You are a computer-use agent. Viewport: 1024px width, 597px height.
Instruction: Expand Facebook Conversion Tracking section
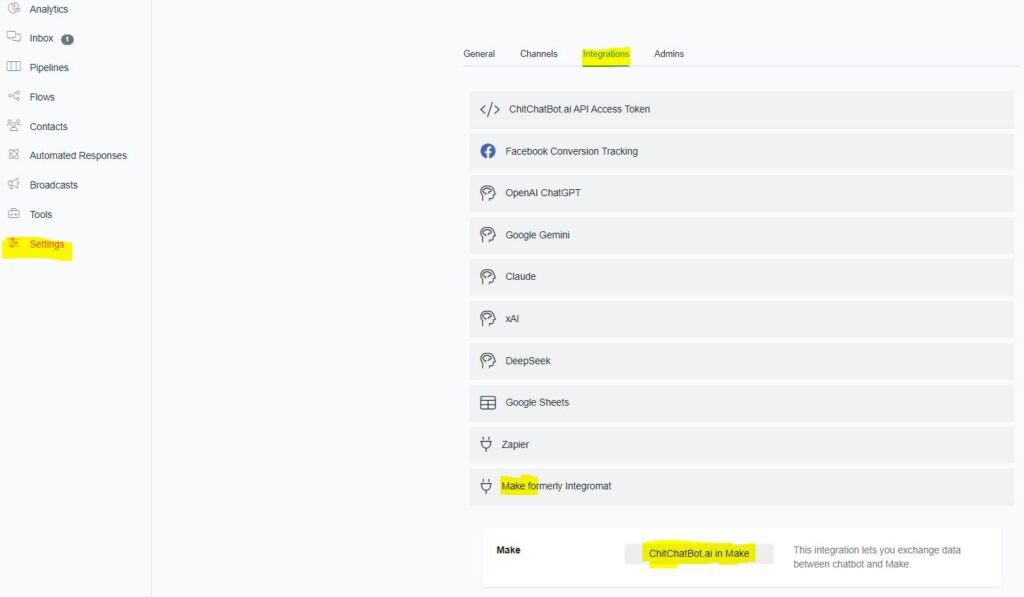pos(741,152)
